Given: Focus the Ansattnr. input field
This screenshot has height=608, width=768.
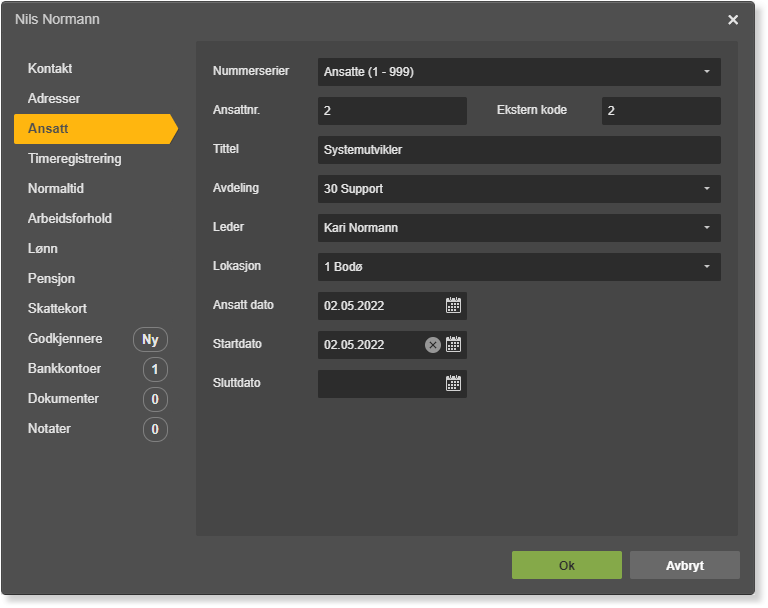Looking at the screenshot, I should tap(392, 111).
